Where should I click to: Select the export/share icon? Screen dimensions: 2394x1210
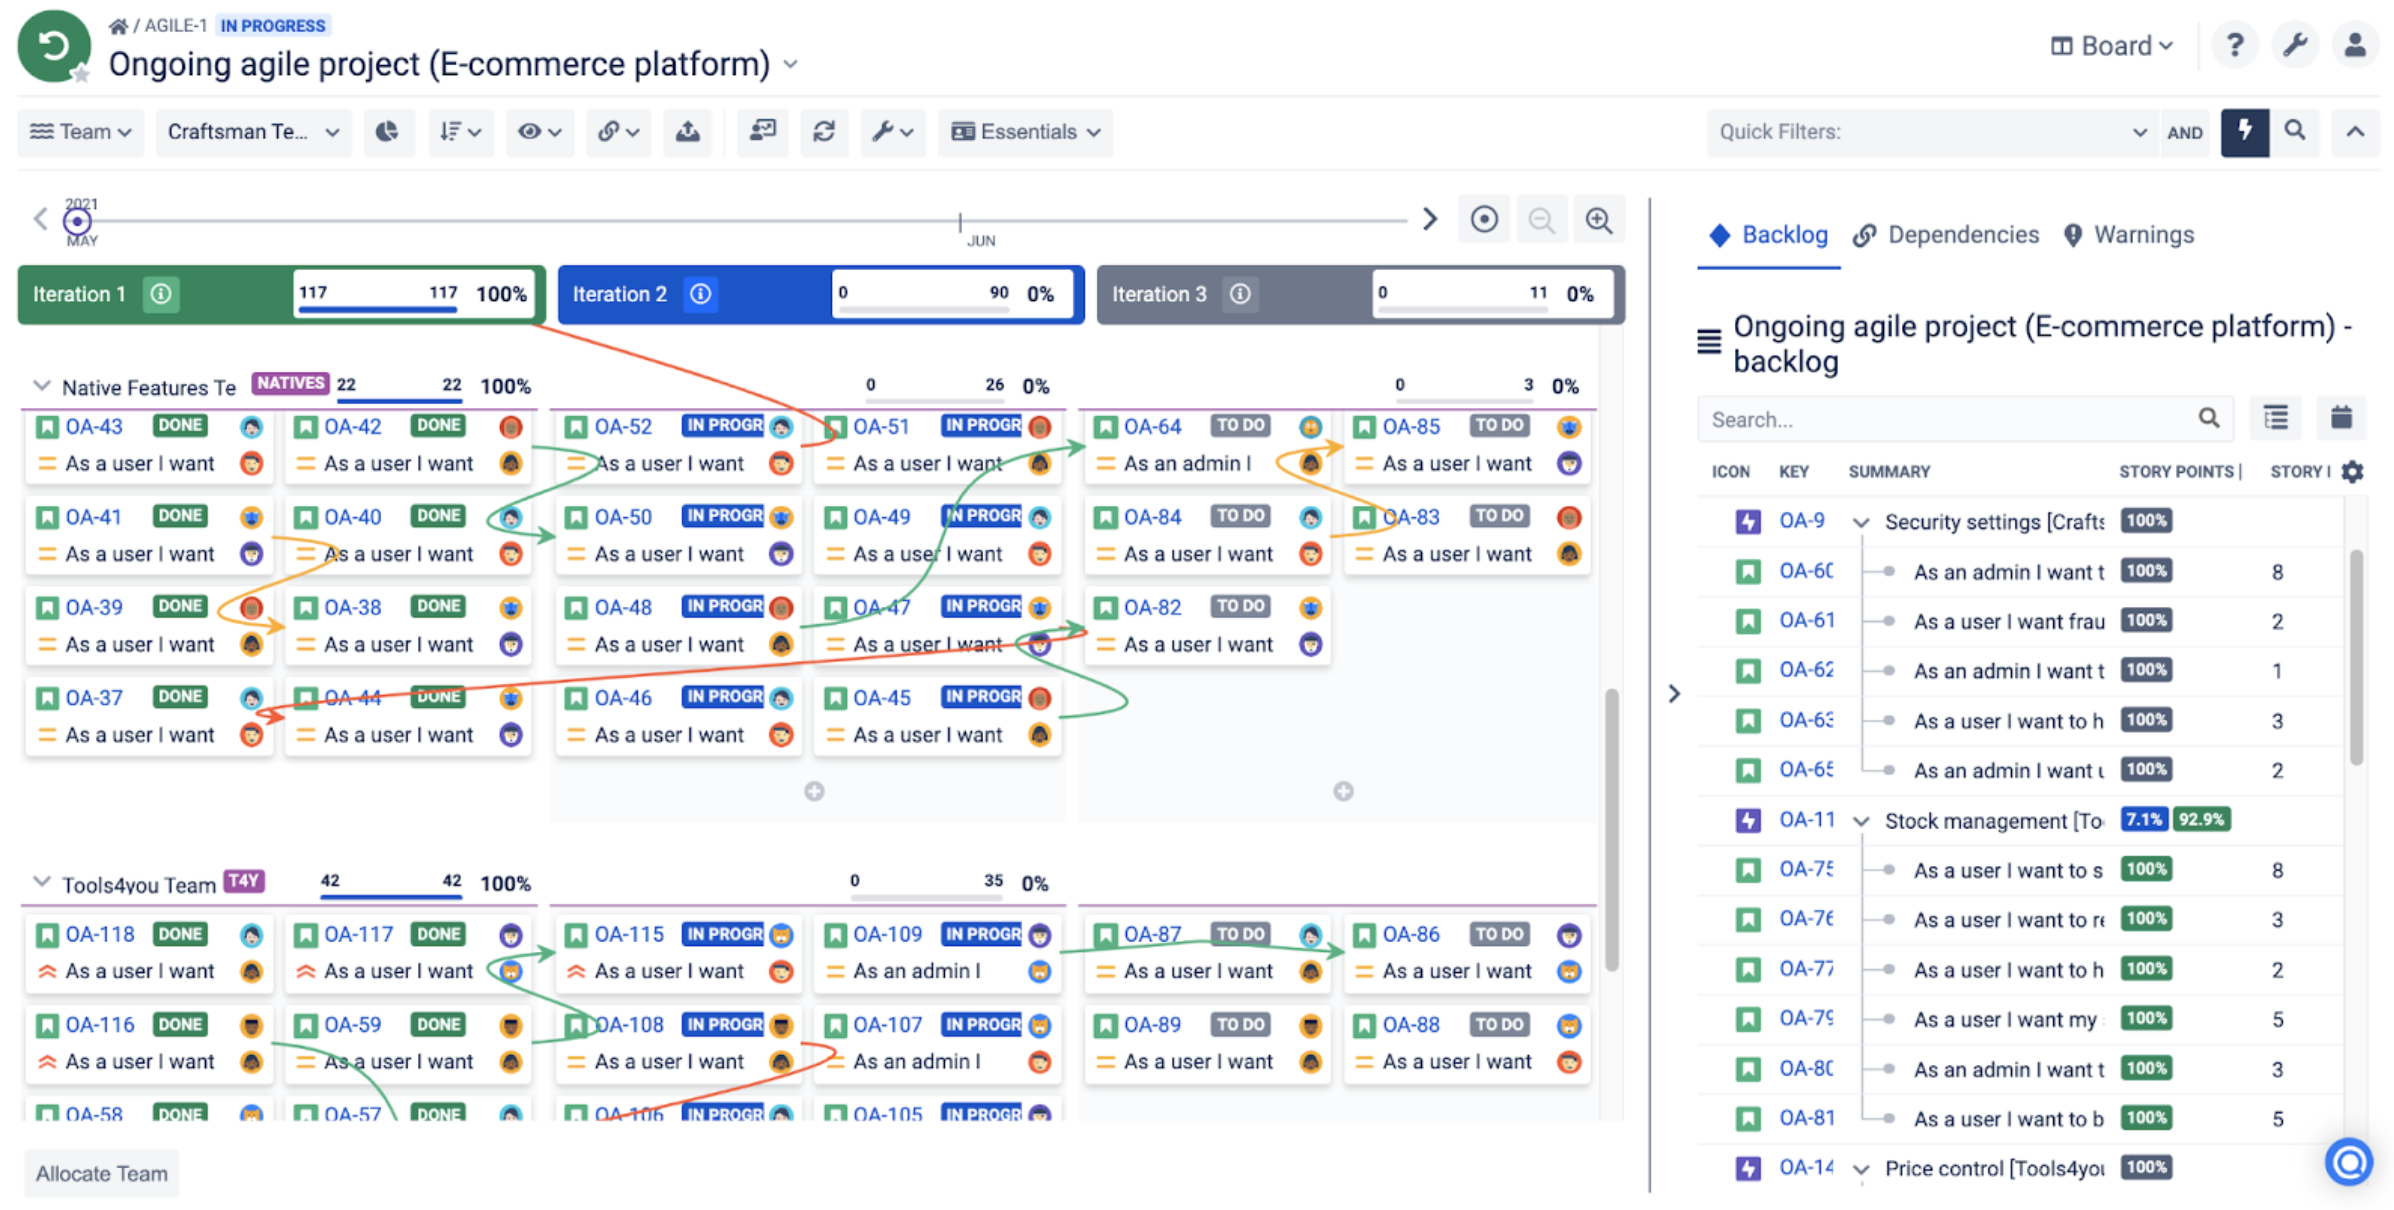coord(687,132)
